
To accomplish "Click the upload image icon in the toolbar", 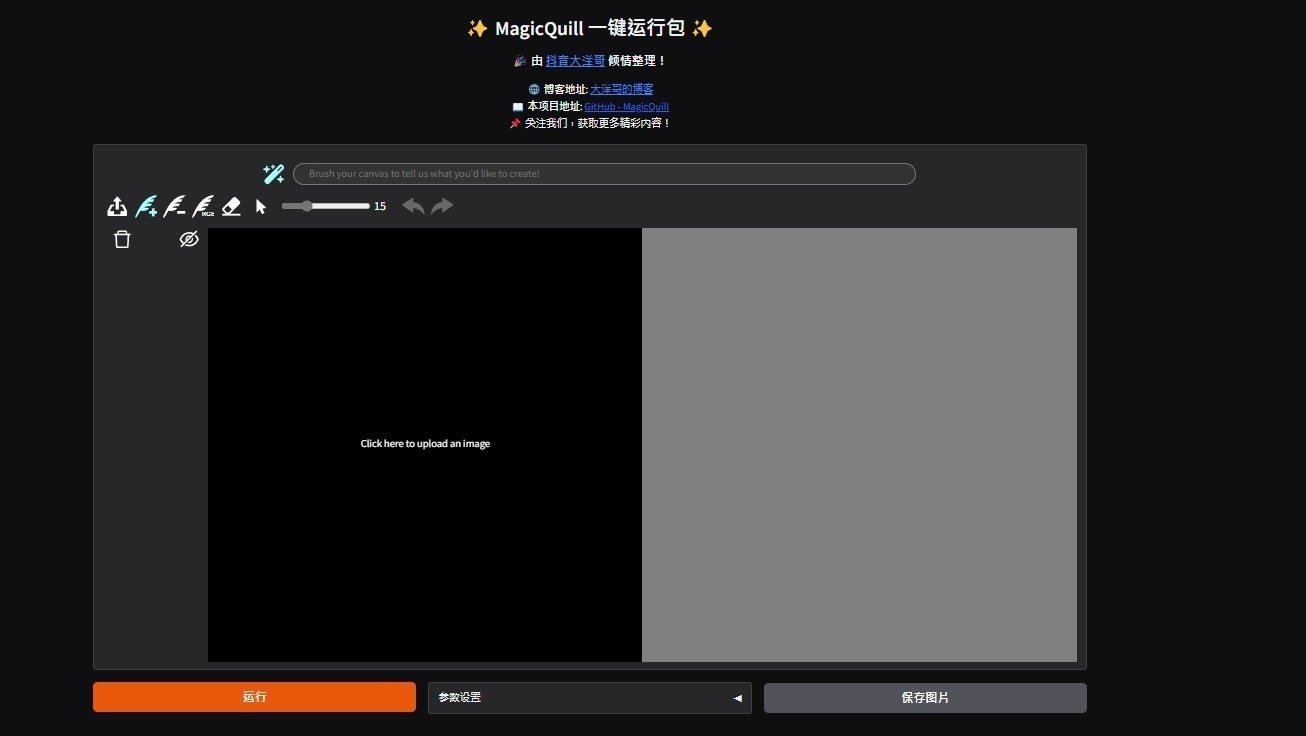I will pyautogui.click(x=117, y=206).
